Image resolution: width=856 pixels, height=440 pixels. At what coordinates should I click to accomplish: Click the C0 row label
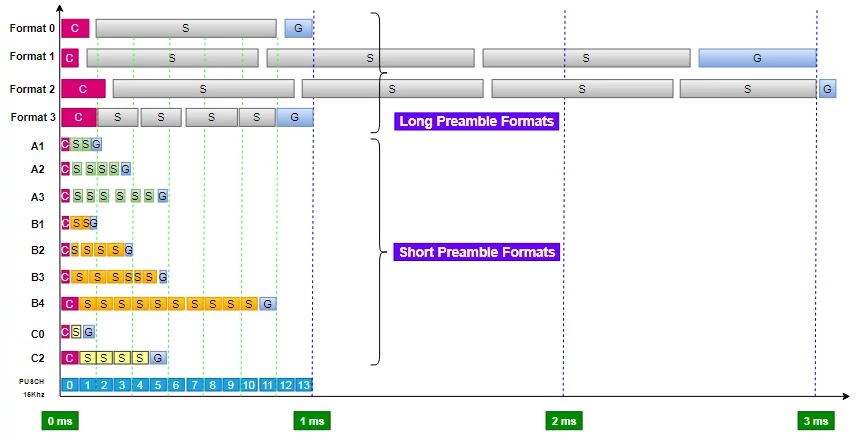[38, 331]
